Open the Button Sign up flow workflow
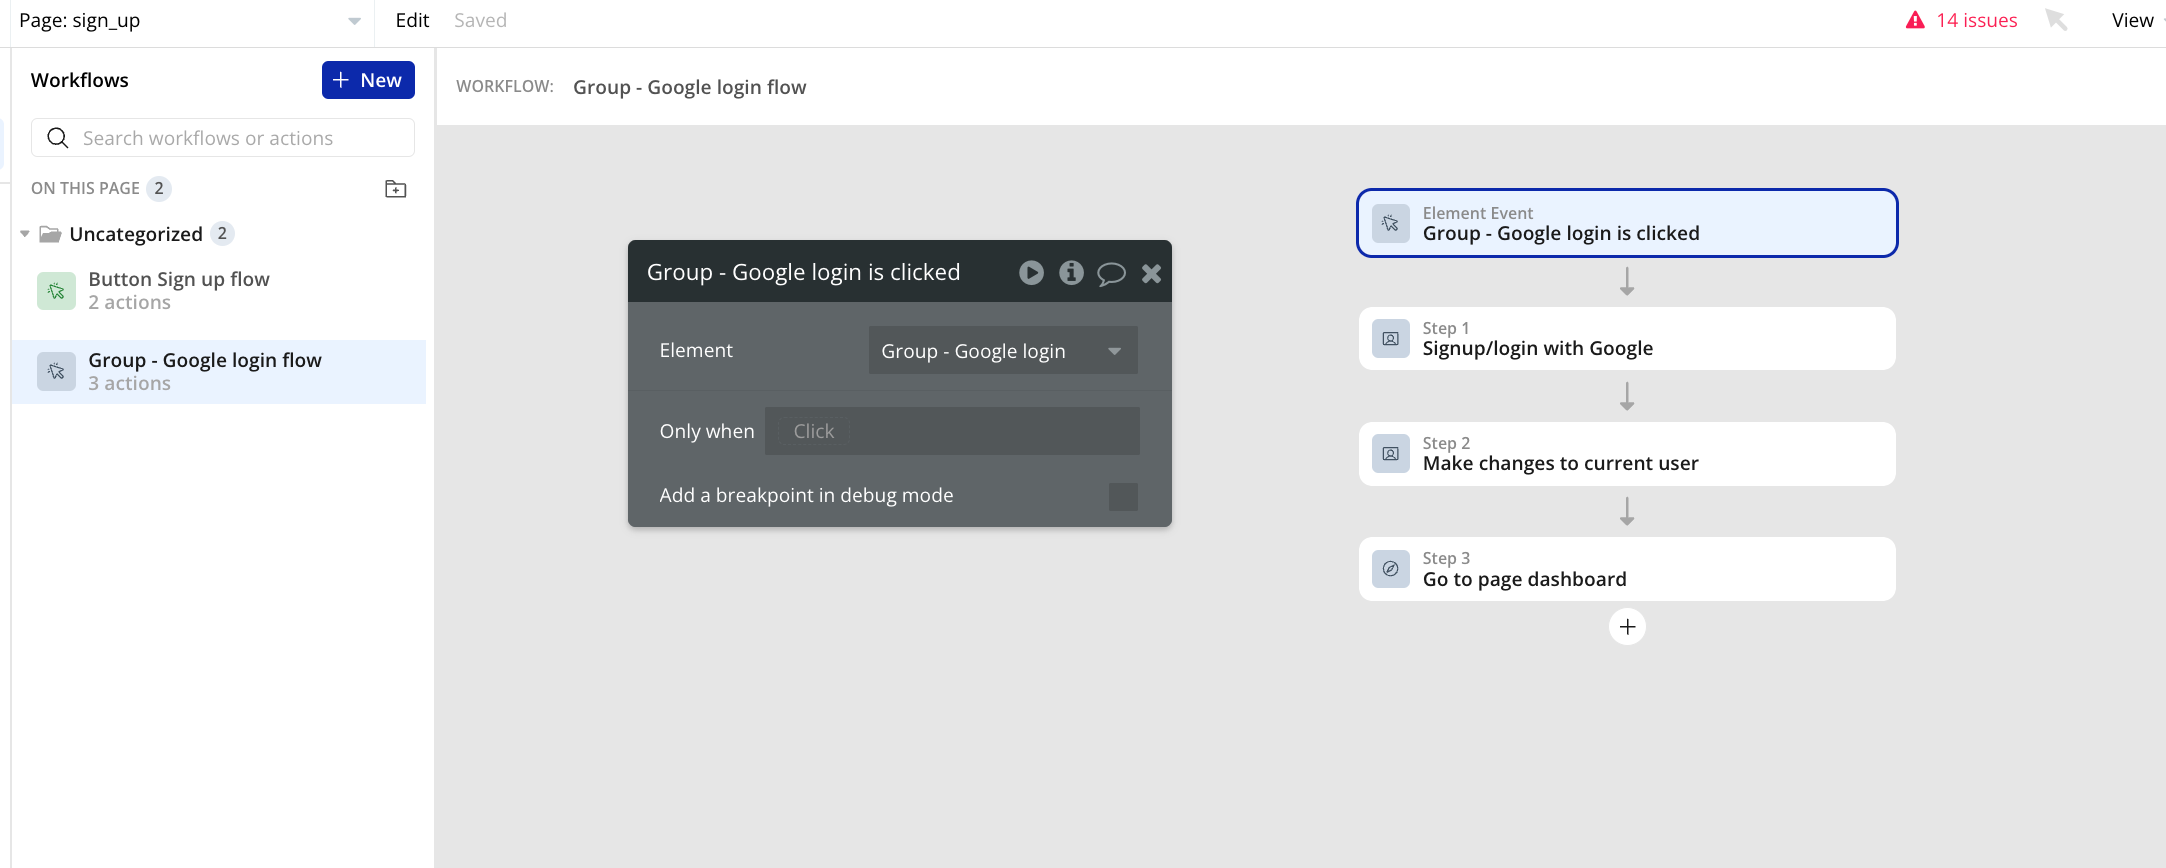 click(219, 291)
